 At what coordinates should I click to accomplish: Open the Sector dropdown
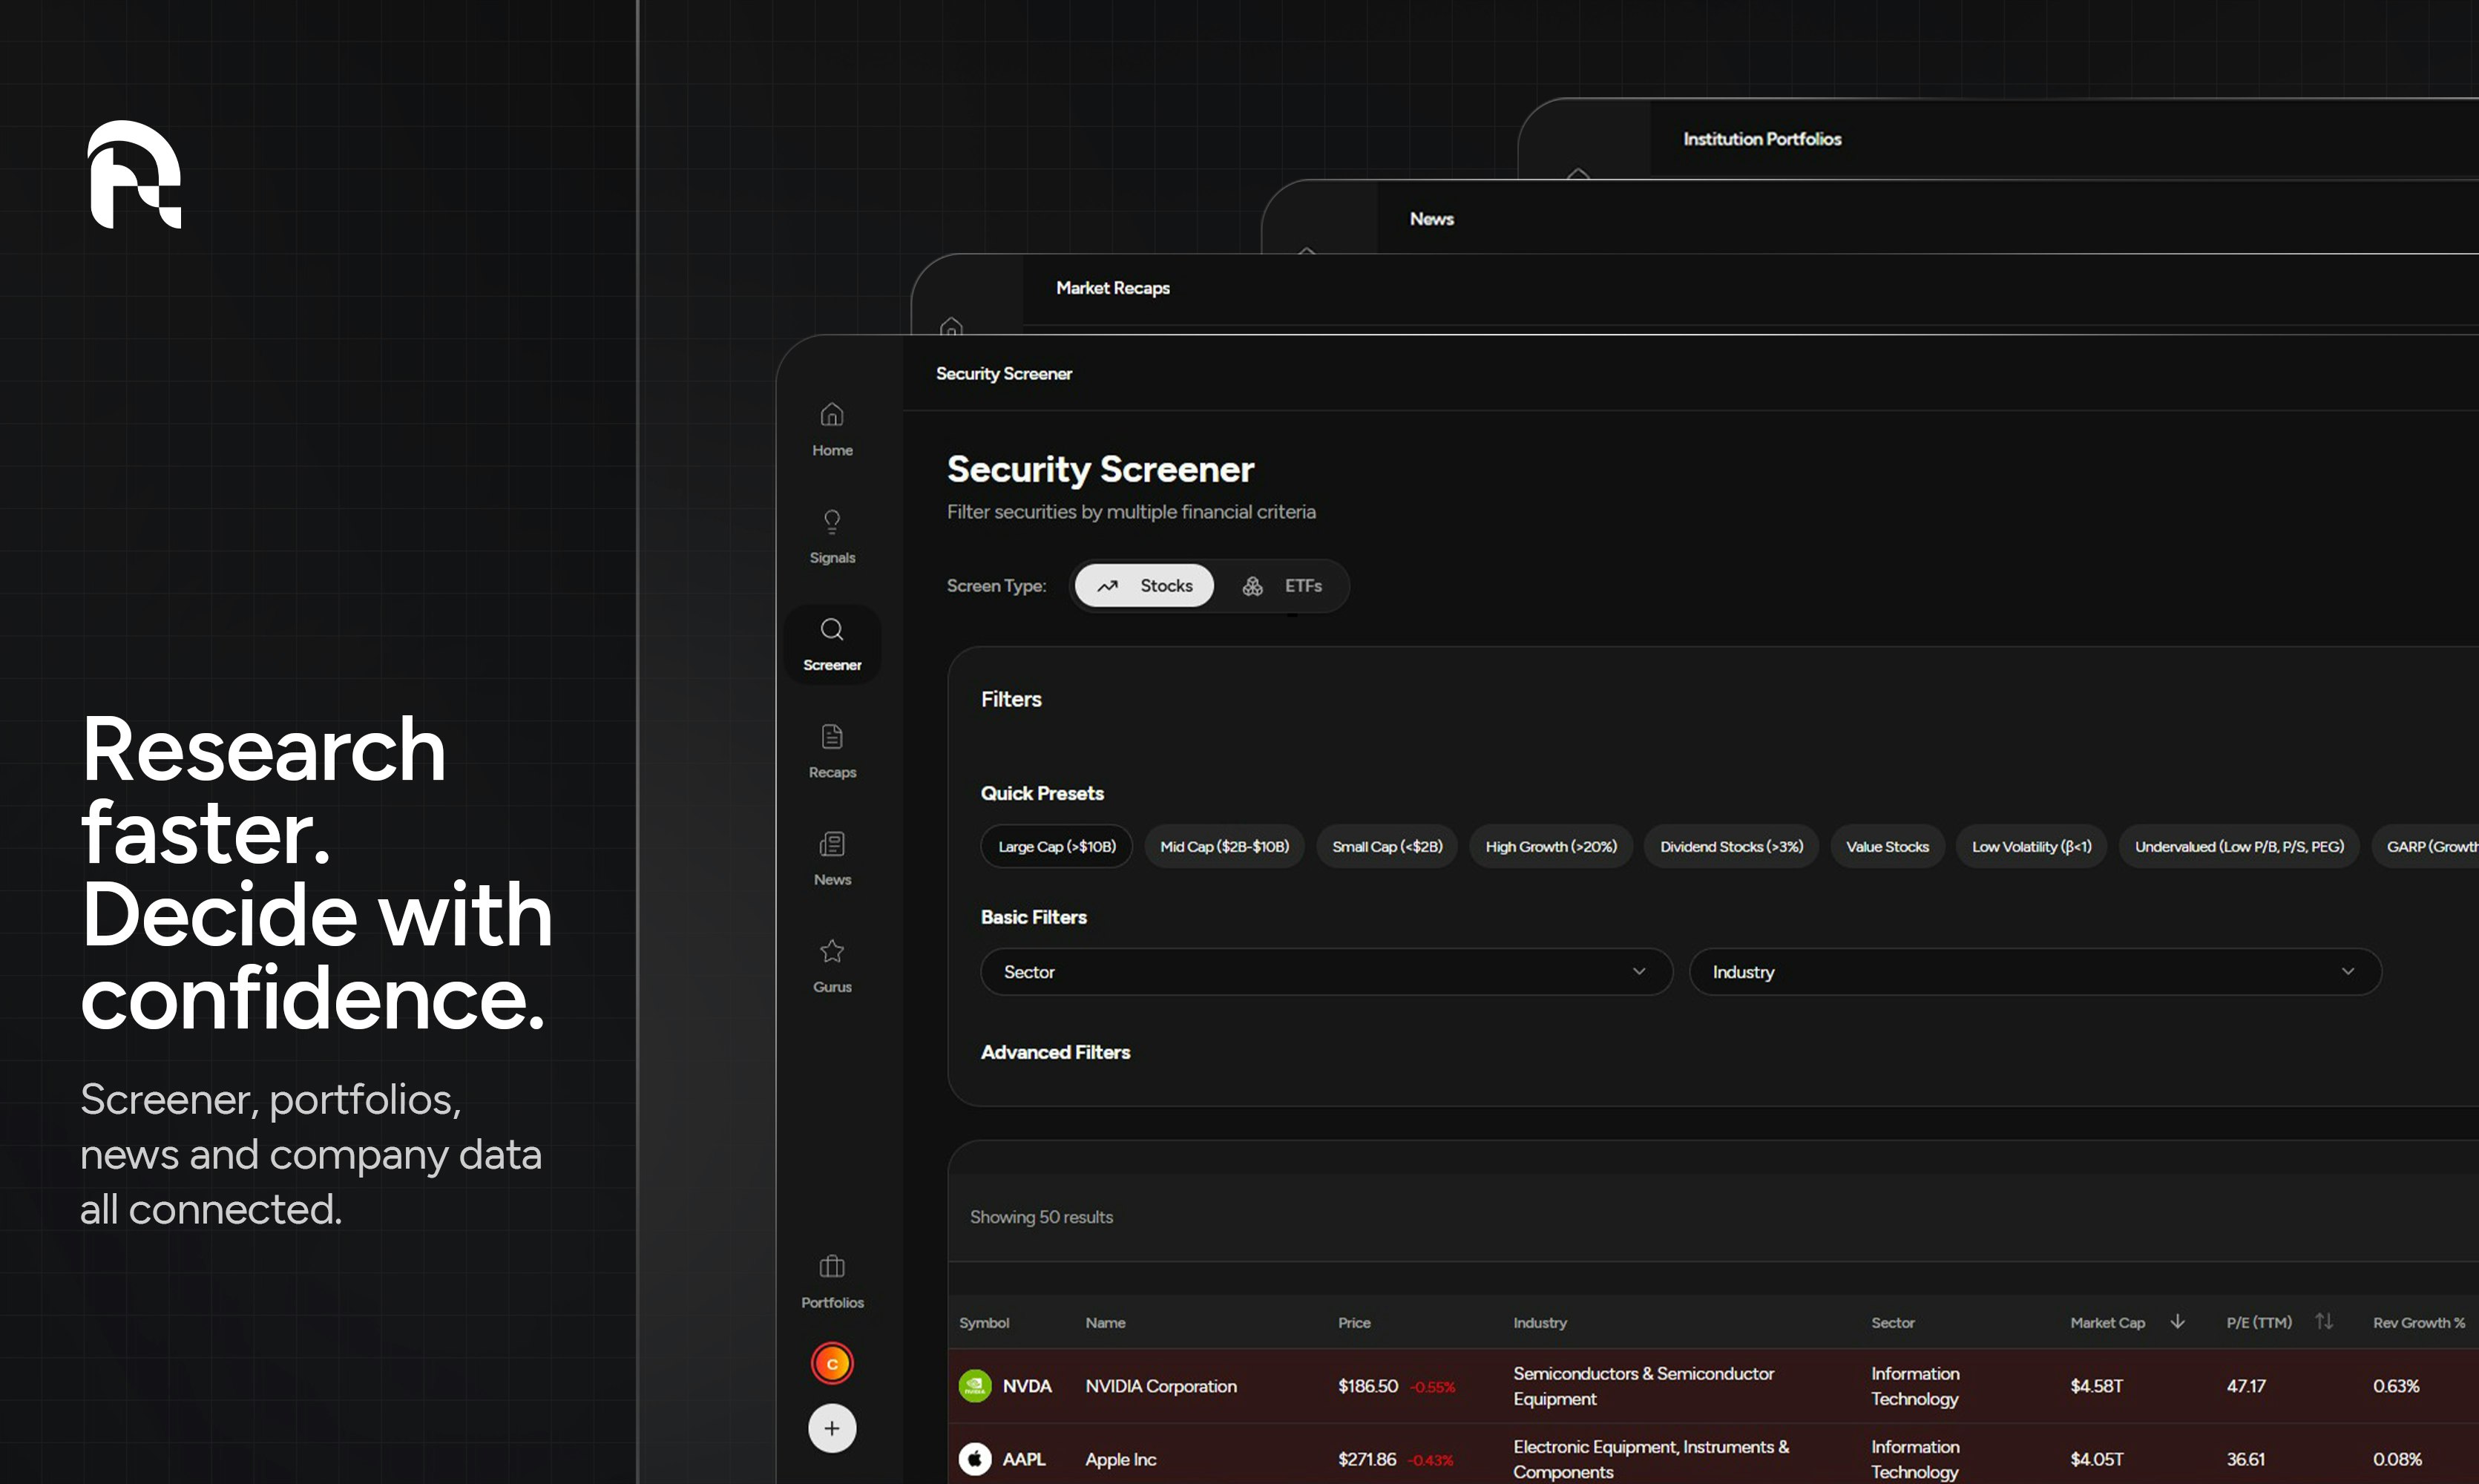point(1327,971)
